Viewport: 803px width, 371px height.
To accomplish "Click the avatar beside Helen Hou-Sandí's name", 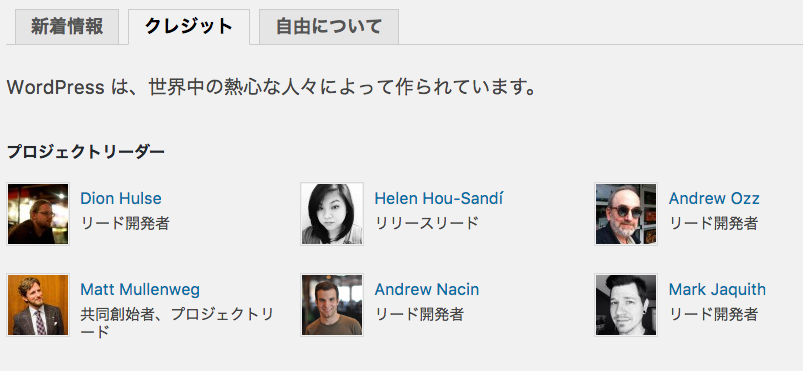I will click(x=332, y=214).
